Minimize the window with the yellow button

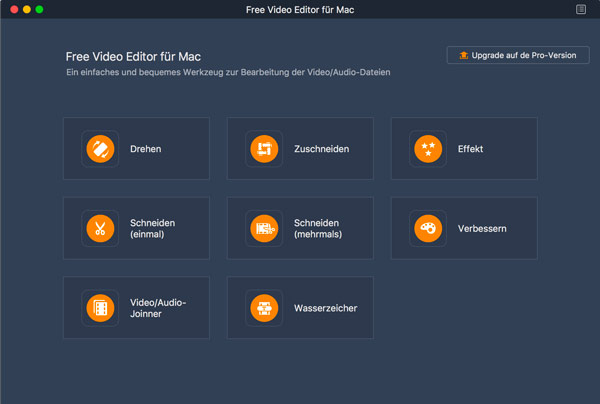point(27,10)
